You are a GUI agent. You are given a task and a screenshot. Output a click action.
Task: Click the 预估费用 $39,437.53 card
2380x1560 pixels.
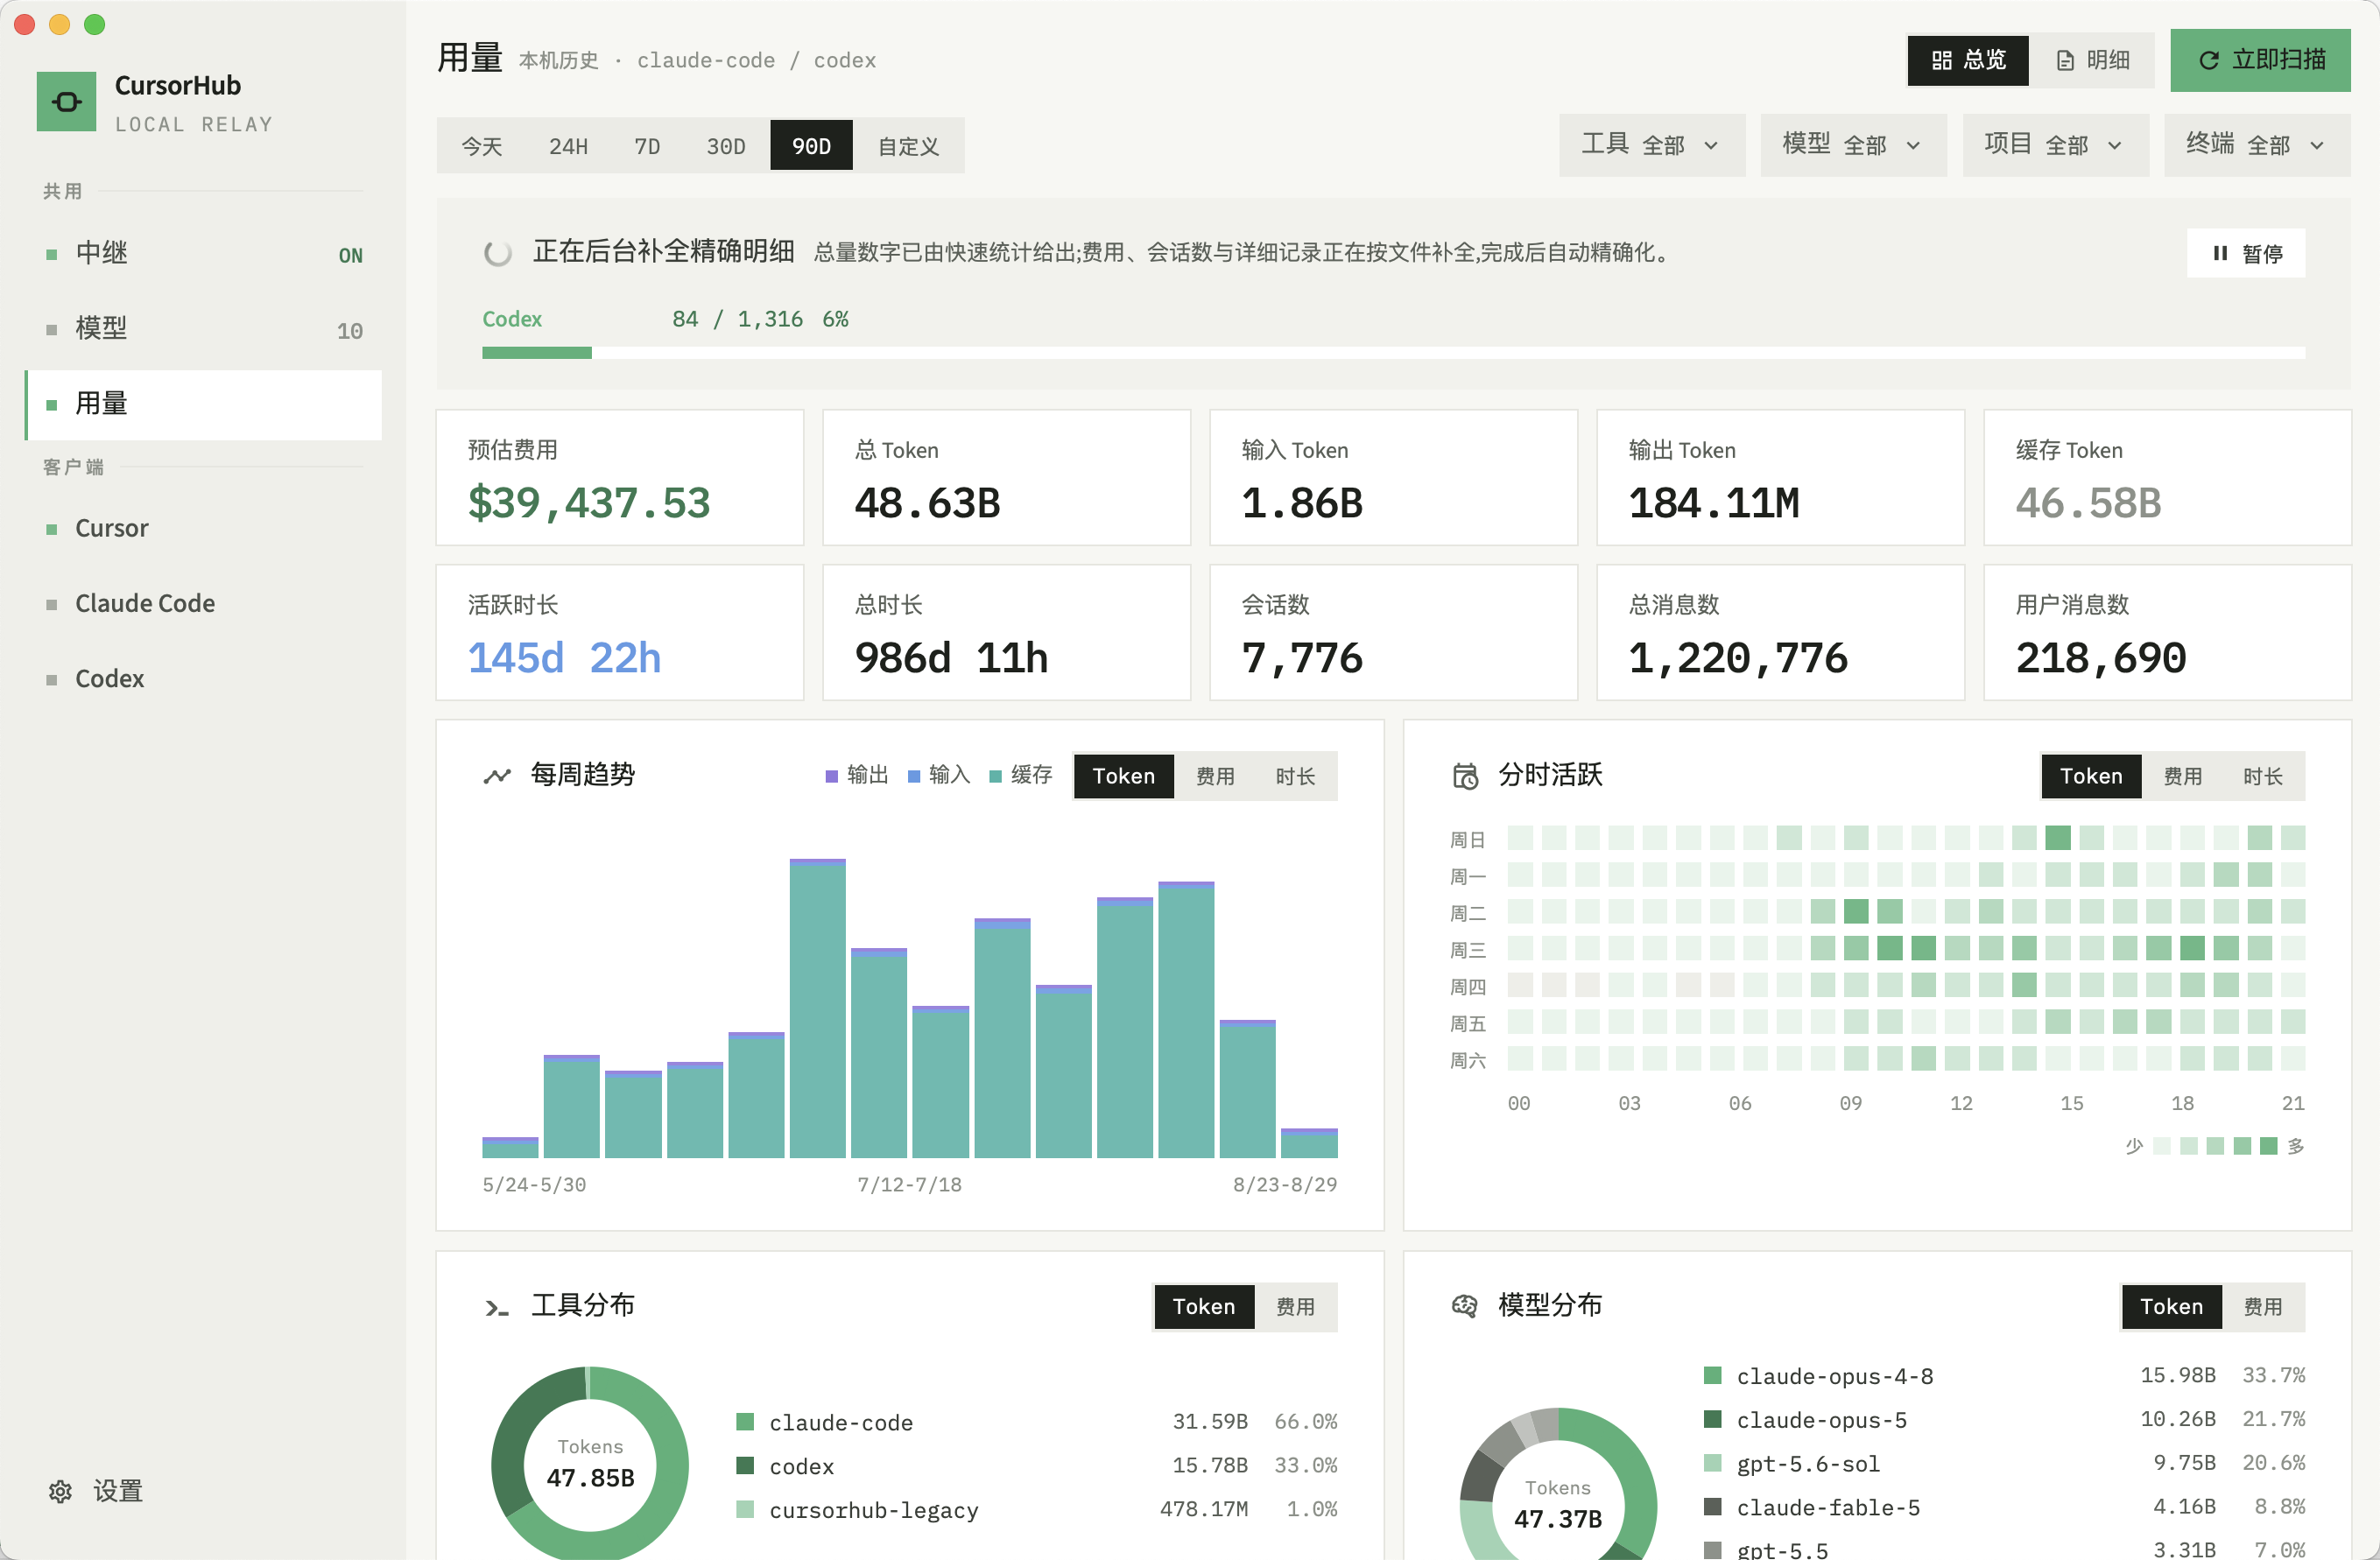pyautogui.click(x=620, y=478)
